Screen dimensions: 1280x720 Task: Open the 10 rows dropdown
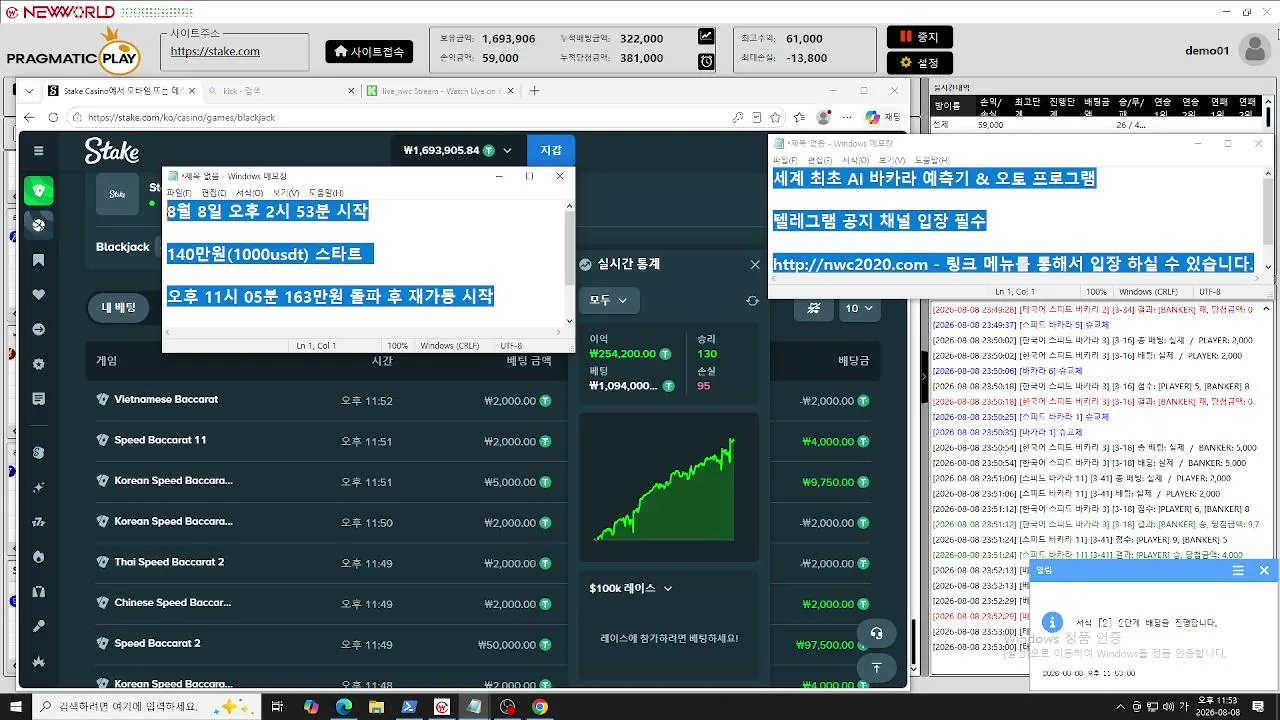[x=859, y=308]
